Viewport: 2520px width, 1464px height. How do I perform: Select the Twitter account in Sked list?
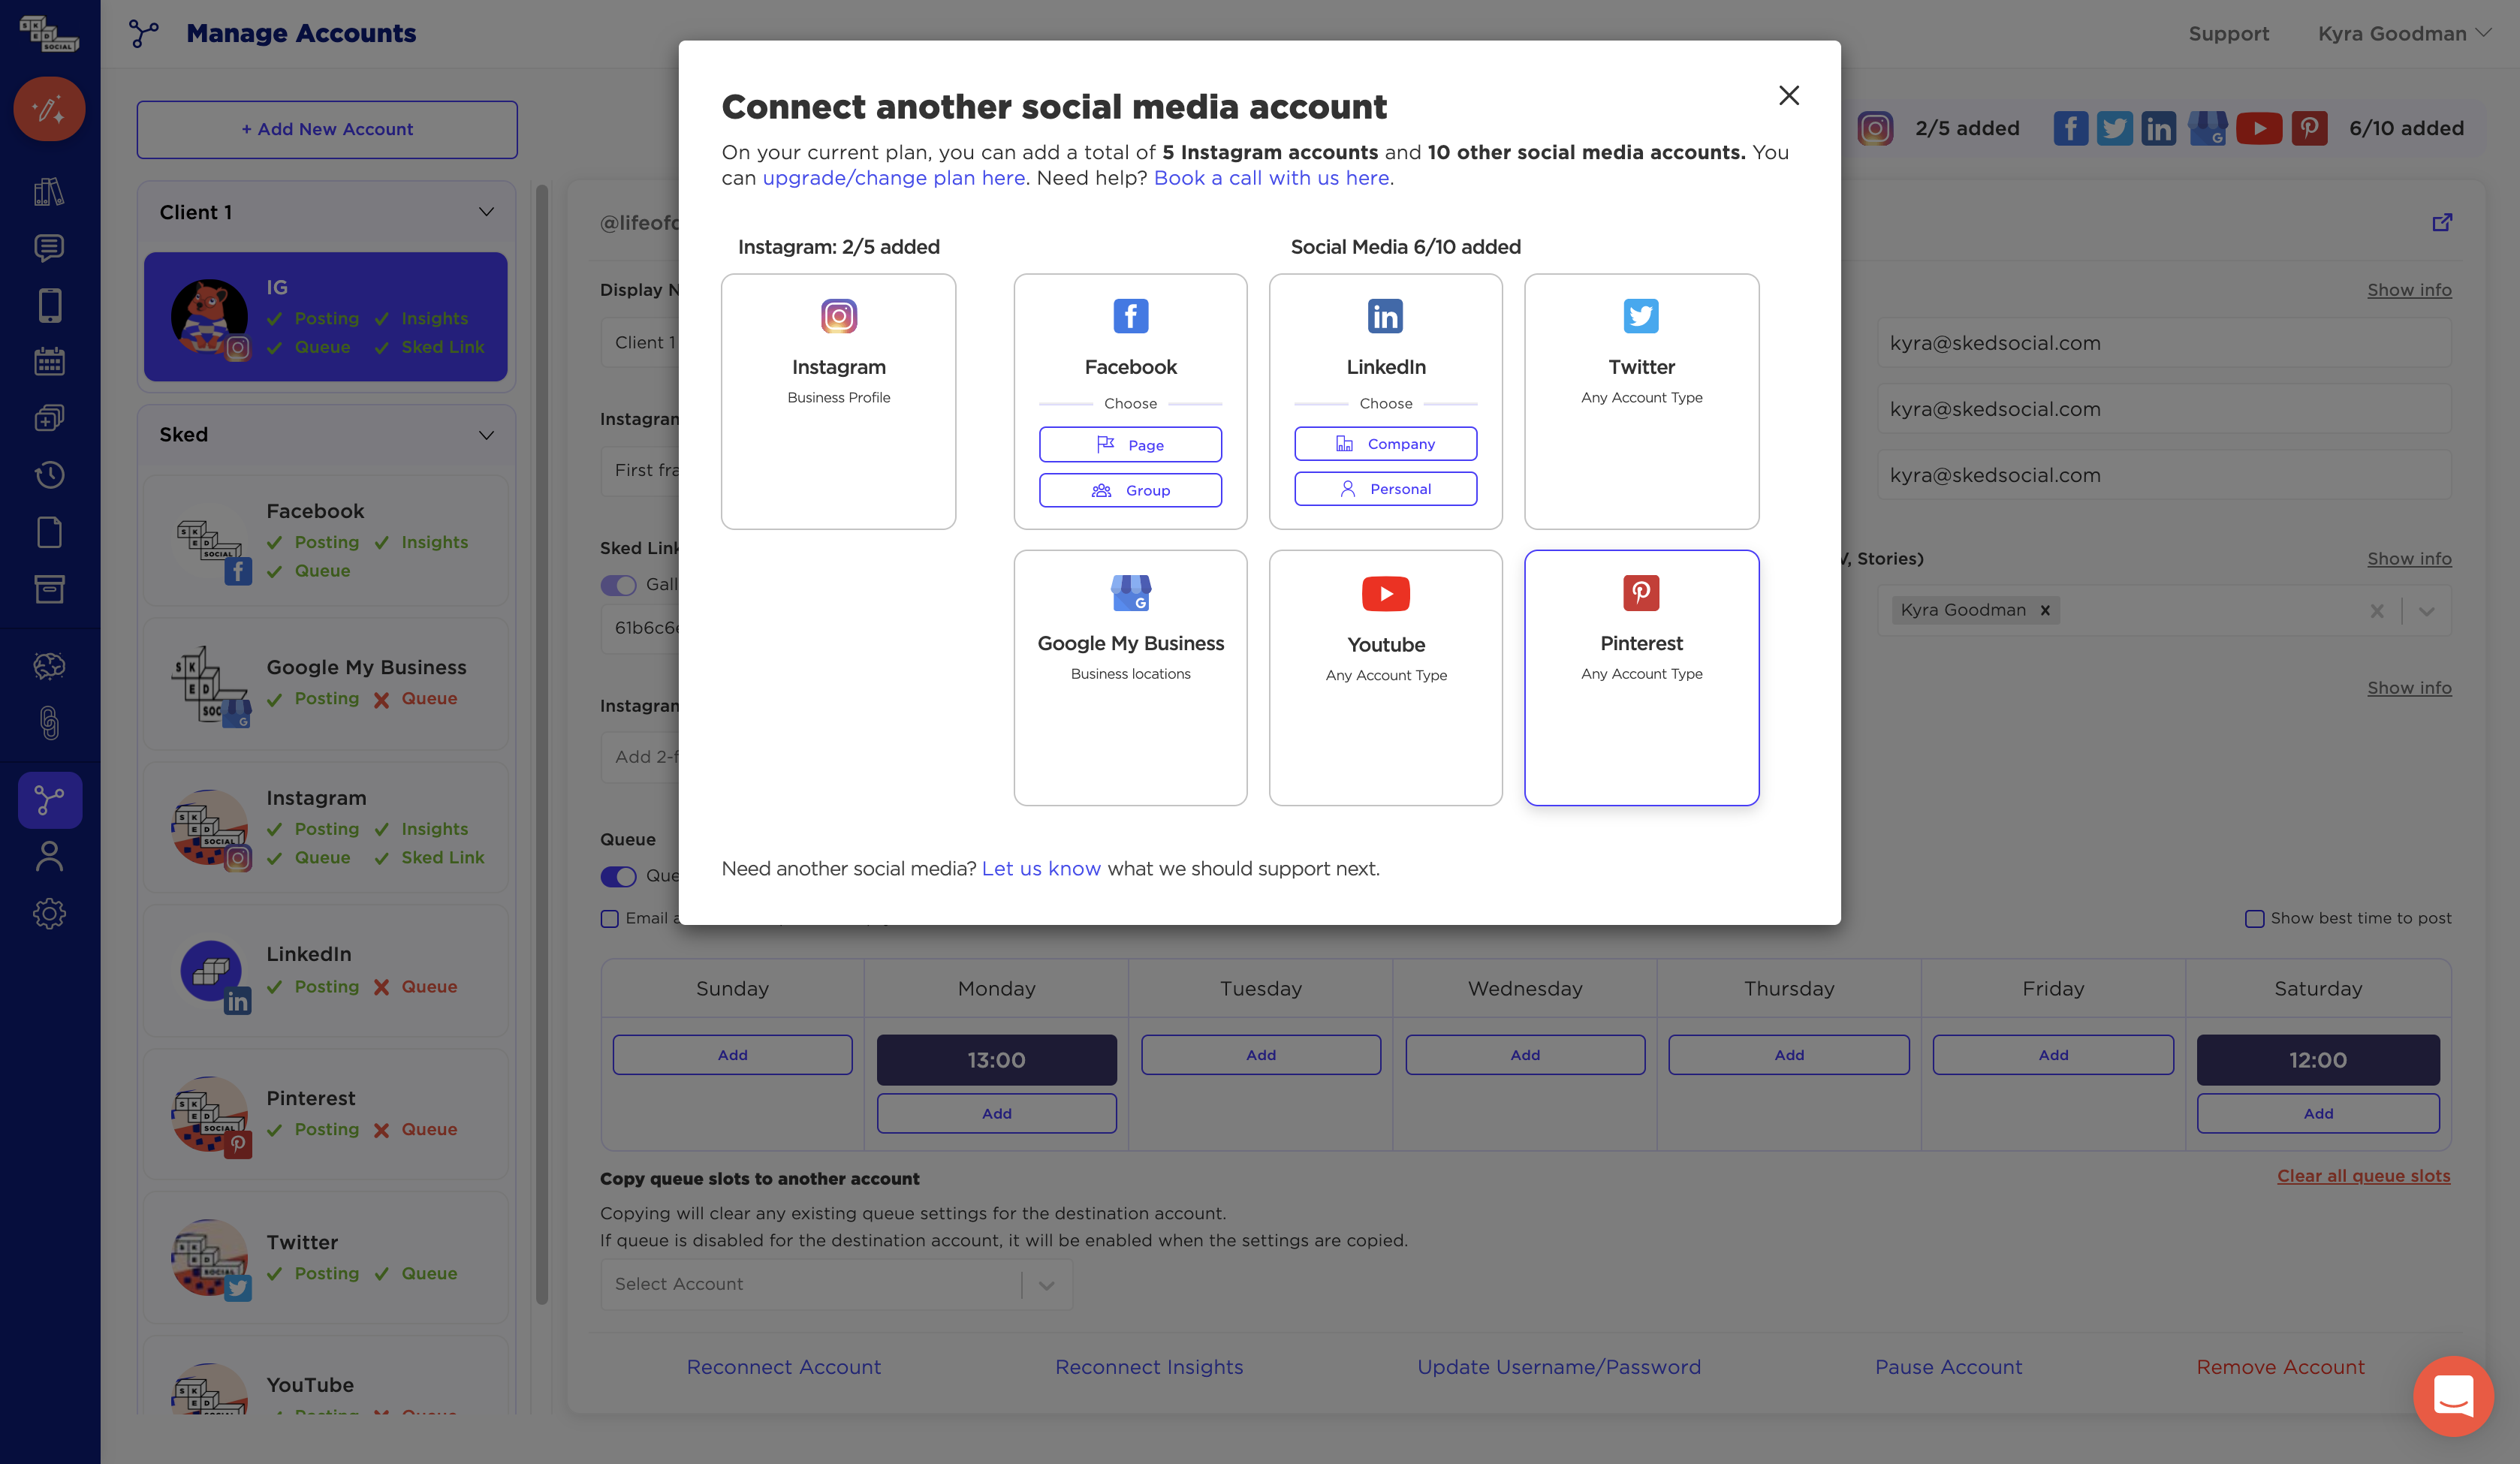click(326, 1258)
